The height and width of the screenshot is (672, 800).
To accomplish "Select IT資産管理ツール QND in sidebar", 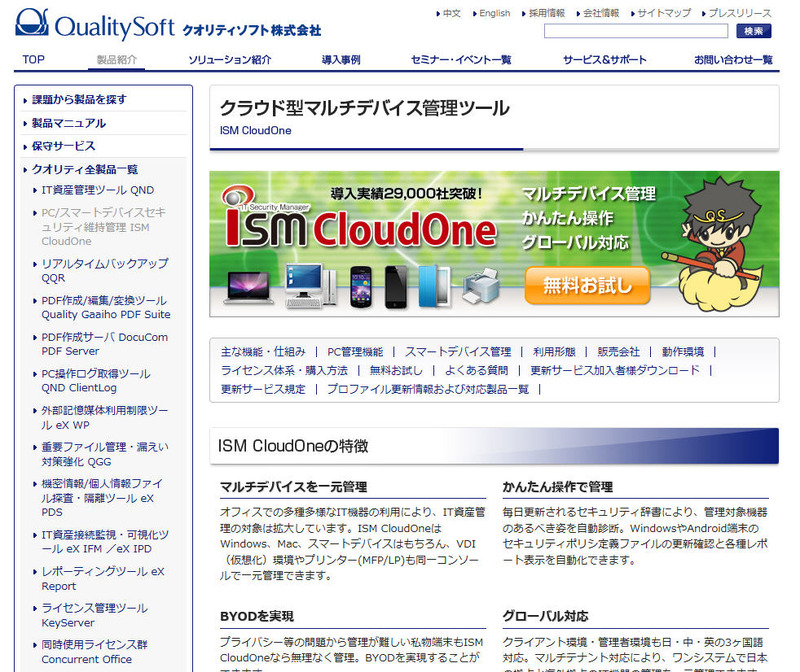I will (x=98, y=190).
